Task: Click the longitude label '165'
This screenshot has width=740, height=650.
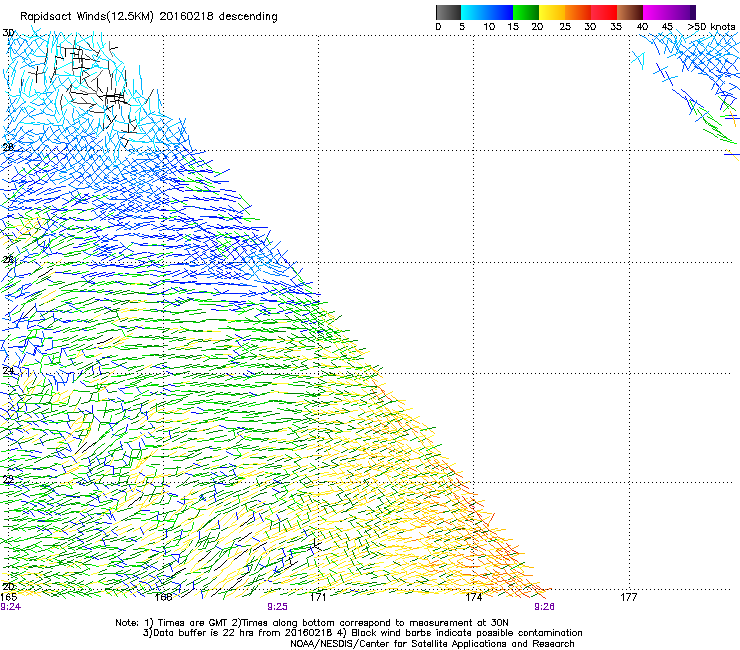Action: [8, 597]
